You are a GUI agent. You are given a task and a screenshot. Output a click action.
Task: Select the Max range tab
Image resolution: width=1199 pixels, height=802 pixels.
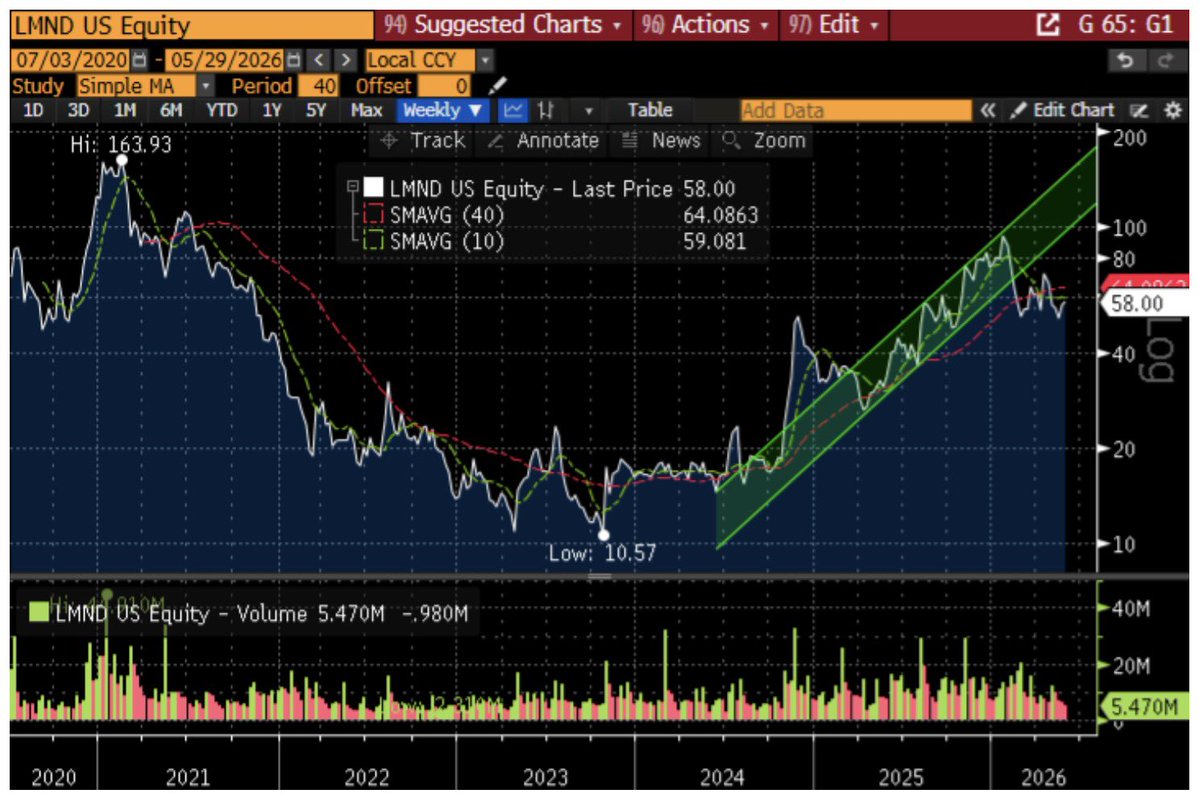click(366, 110)
